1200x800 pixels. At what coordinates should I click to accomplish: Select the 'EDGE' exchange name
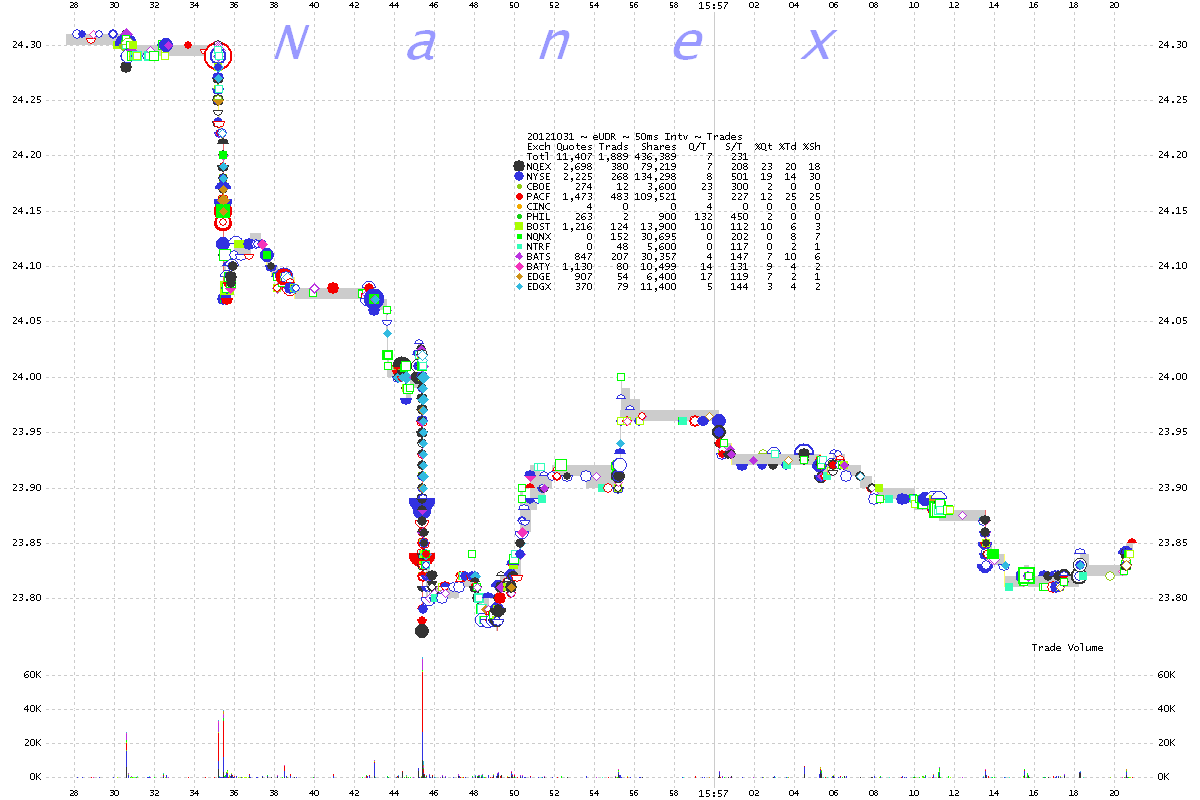[x=539, y=276]
